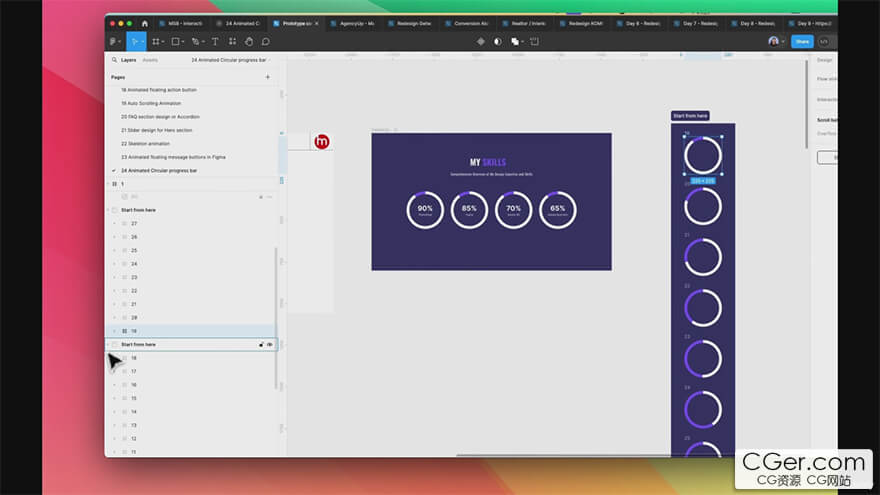Select layer 16 in layers list

tap(191, 385)
